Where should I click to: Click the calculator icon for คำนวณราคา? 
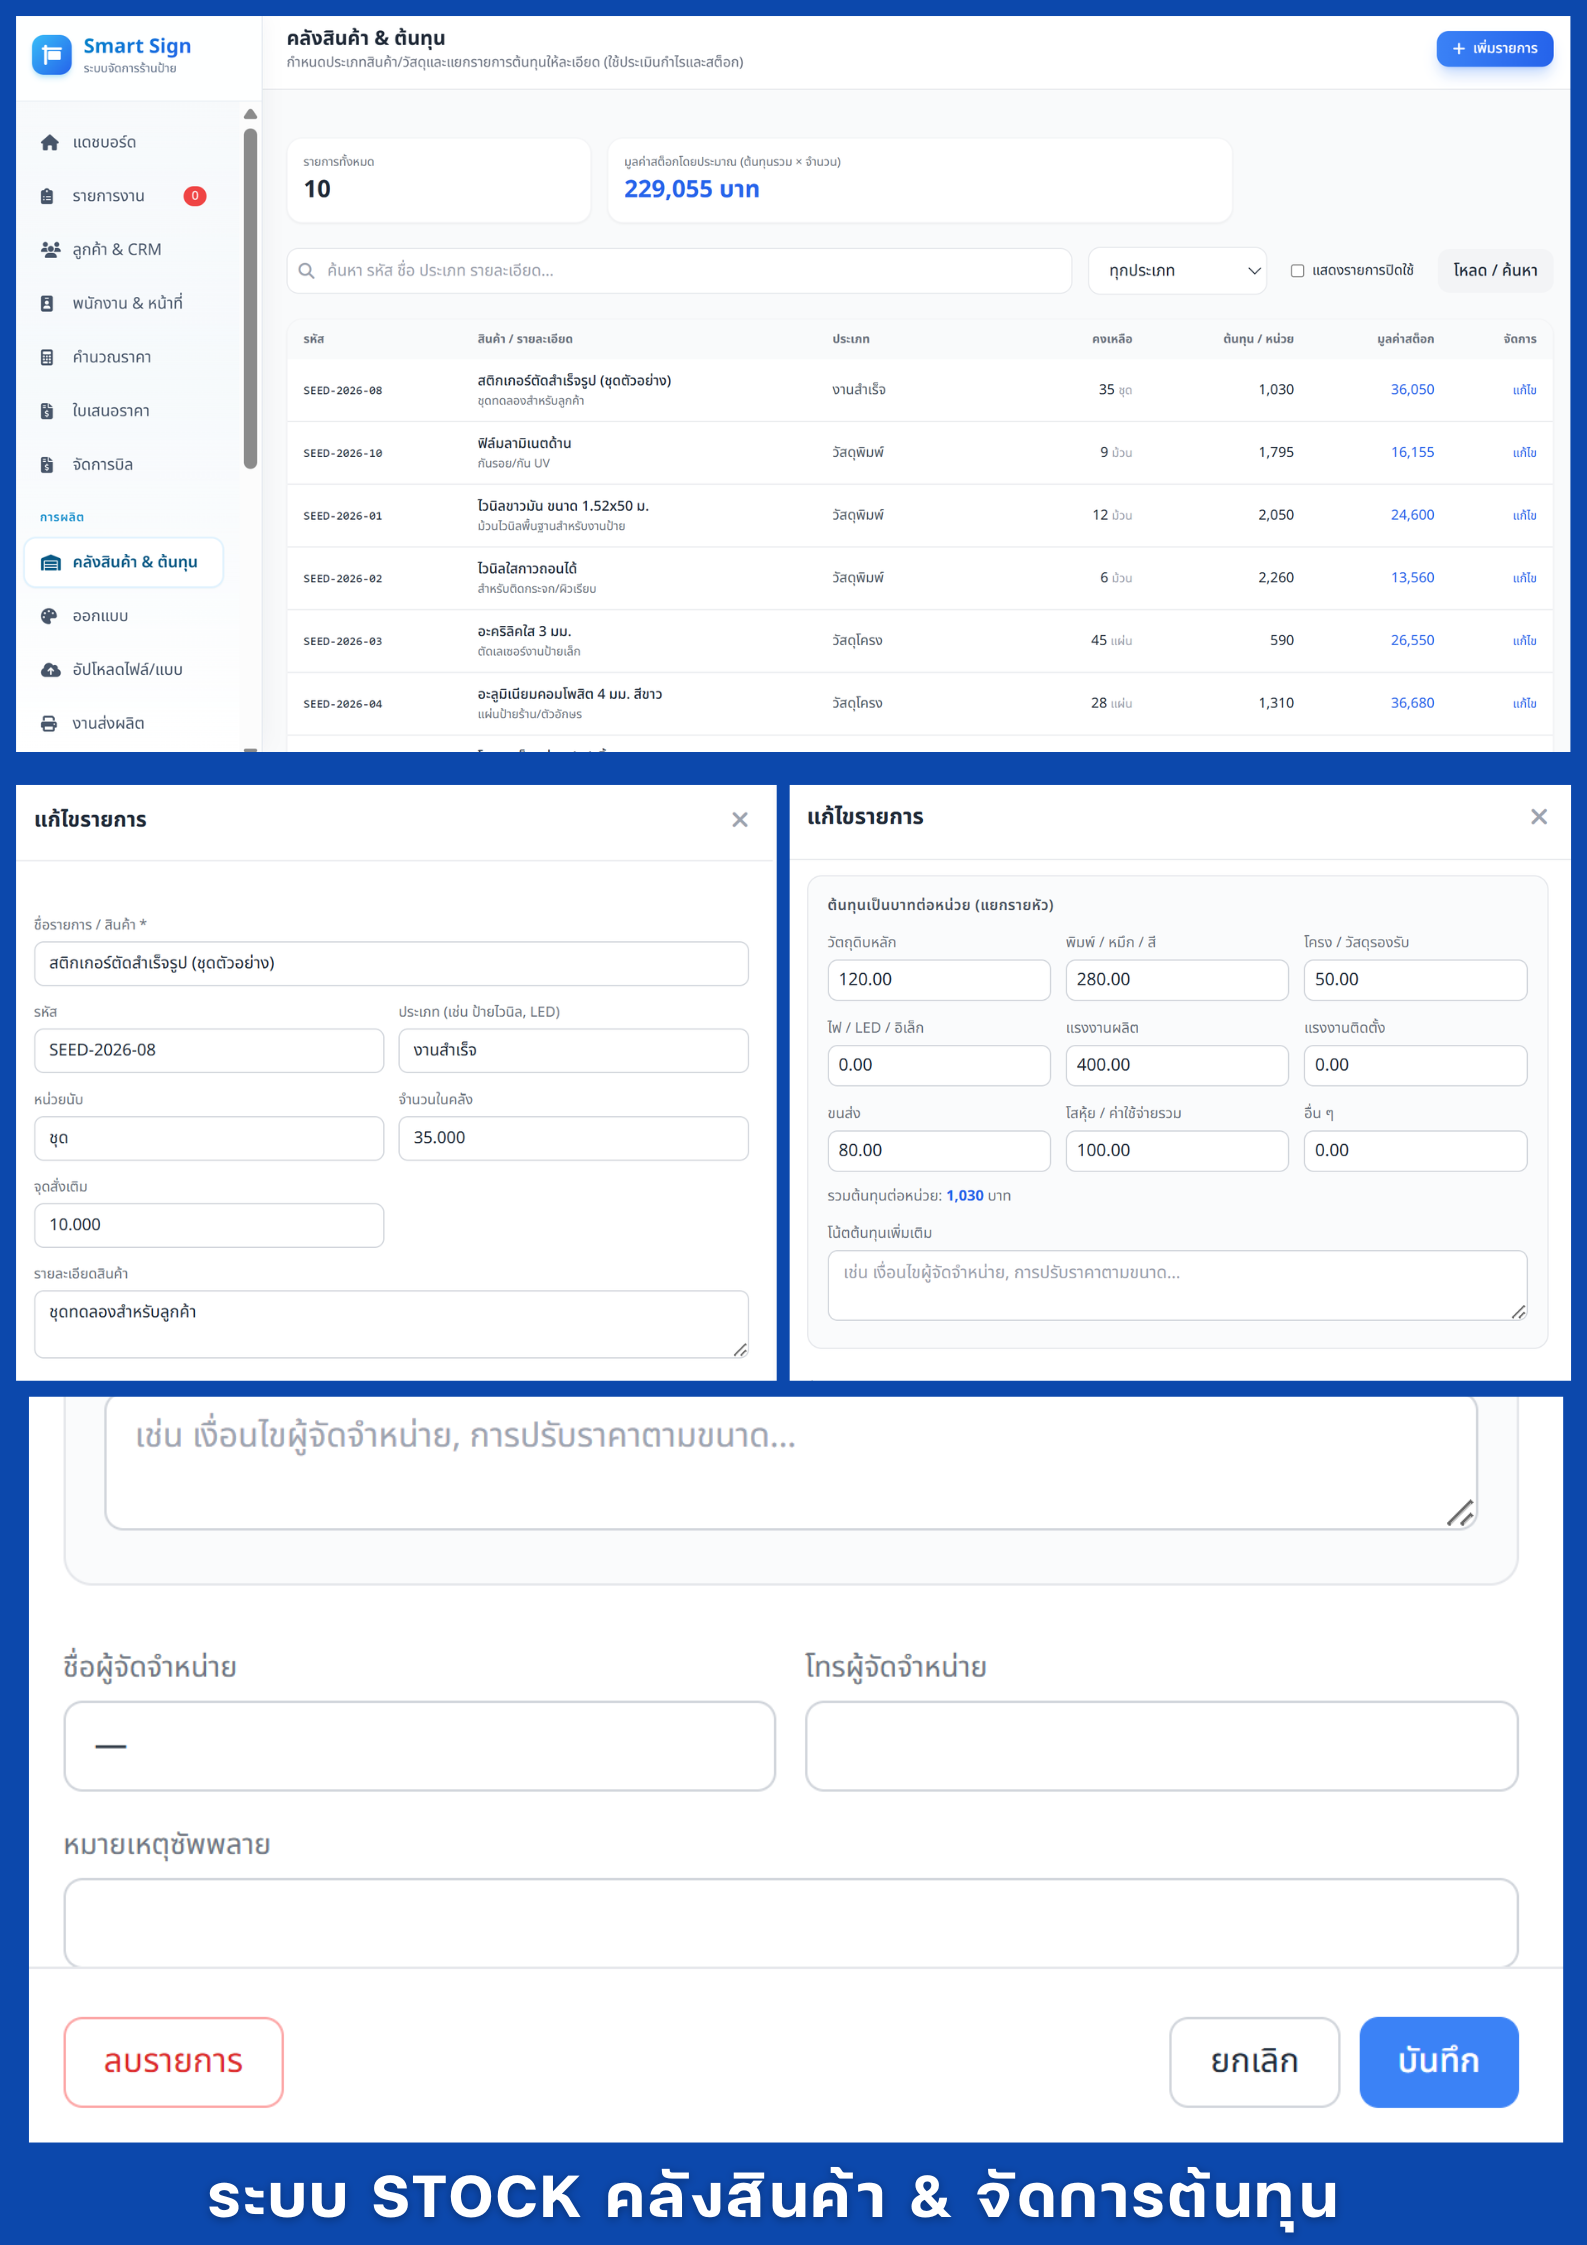[x=47, y=357]
